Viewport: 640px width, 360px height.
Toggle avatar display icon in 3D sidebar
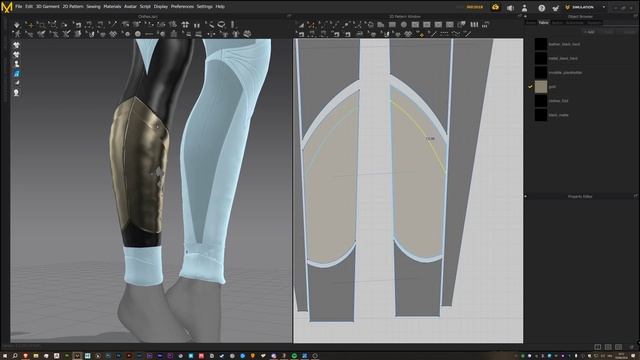point(16,64)
